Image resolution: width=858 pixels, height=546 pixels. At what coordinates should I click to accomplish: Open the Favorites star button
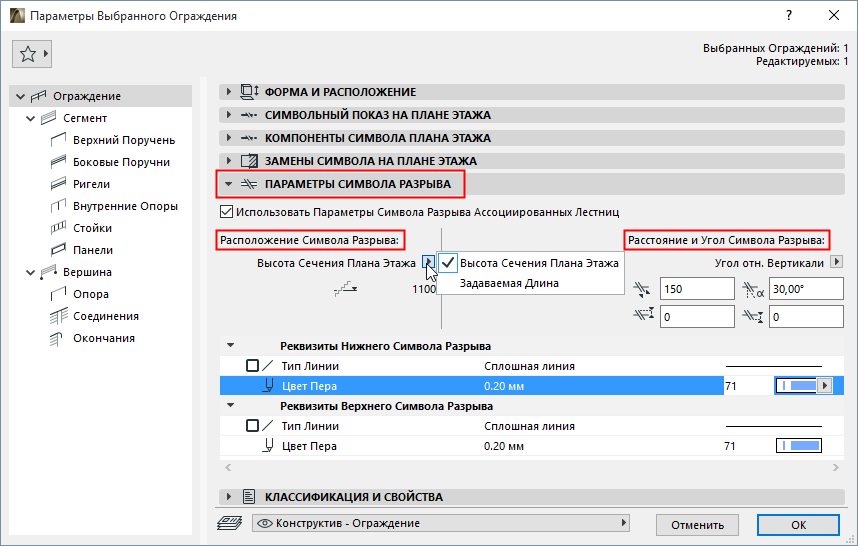32,54
